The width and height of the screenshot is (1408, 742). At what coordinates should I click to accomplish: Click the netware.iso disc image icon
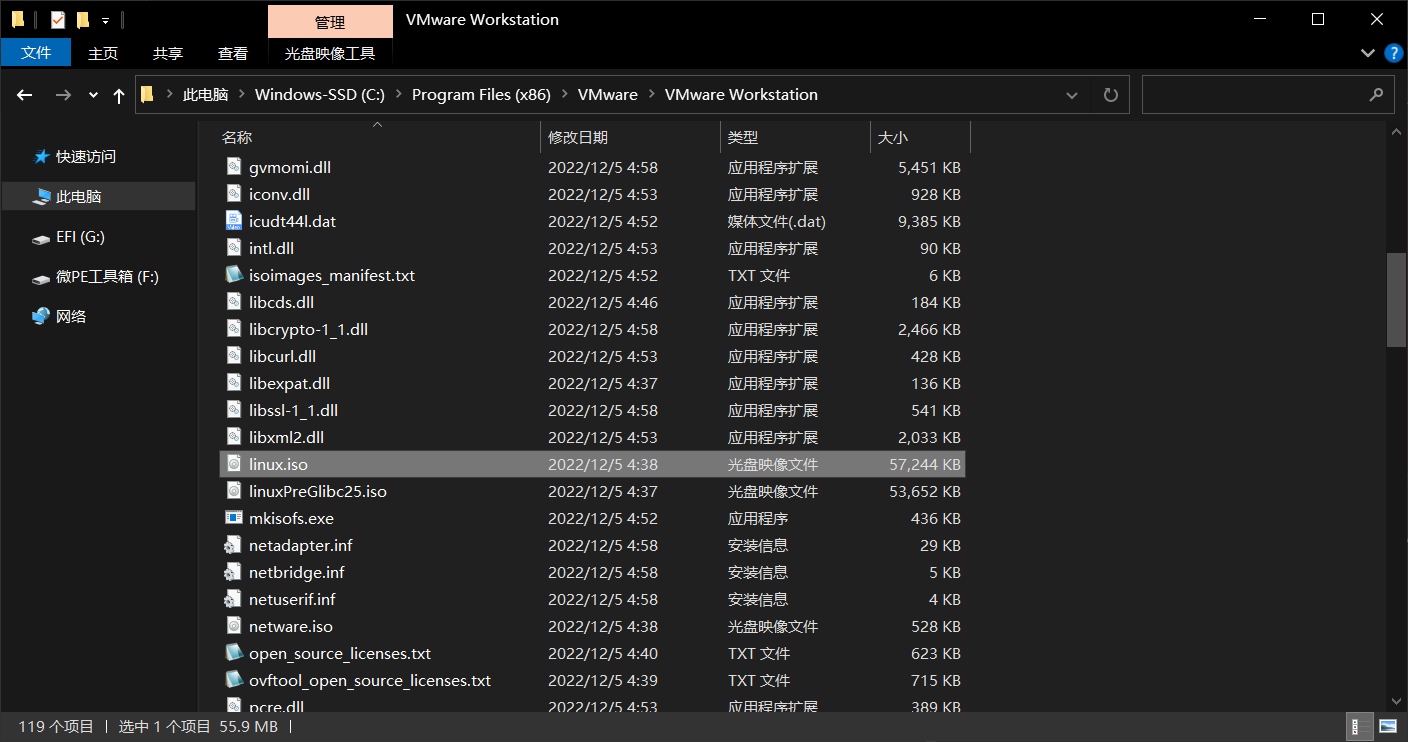pyautogui.click(x=233, y=626)
